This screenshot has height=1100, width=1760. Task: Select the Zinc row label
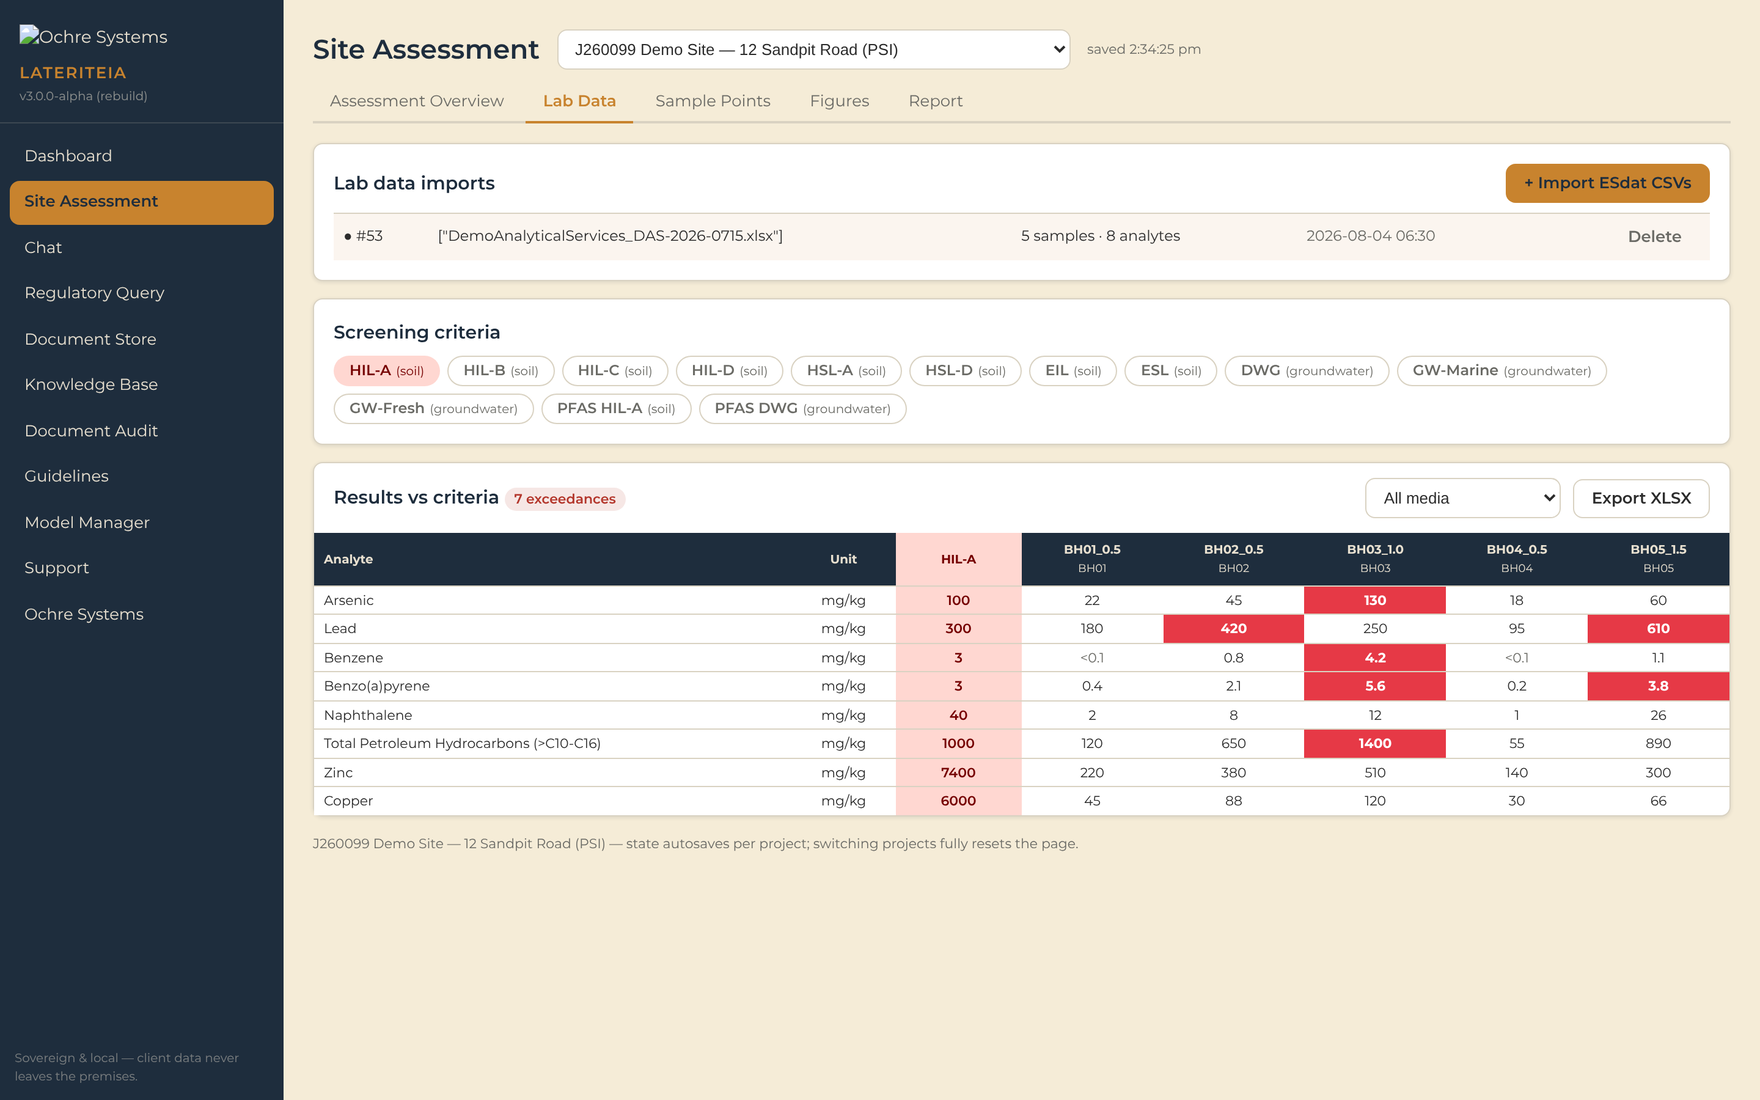338,773
